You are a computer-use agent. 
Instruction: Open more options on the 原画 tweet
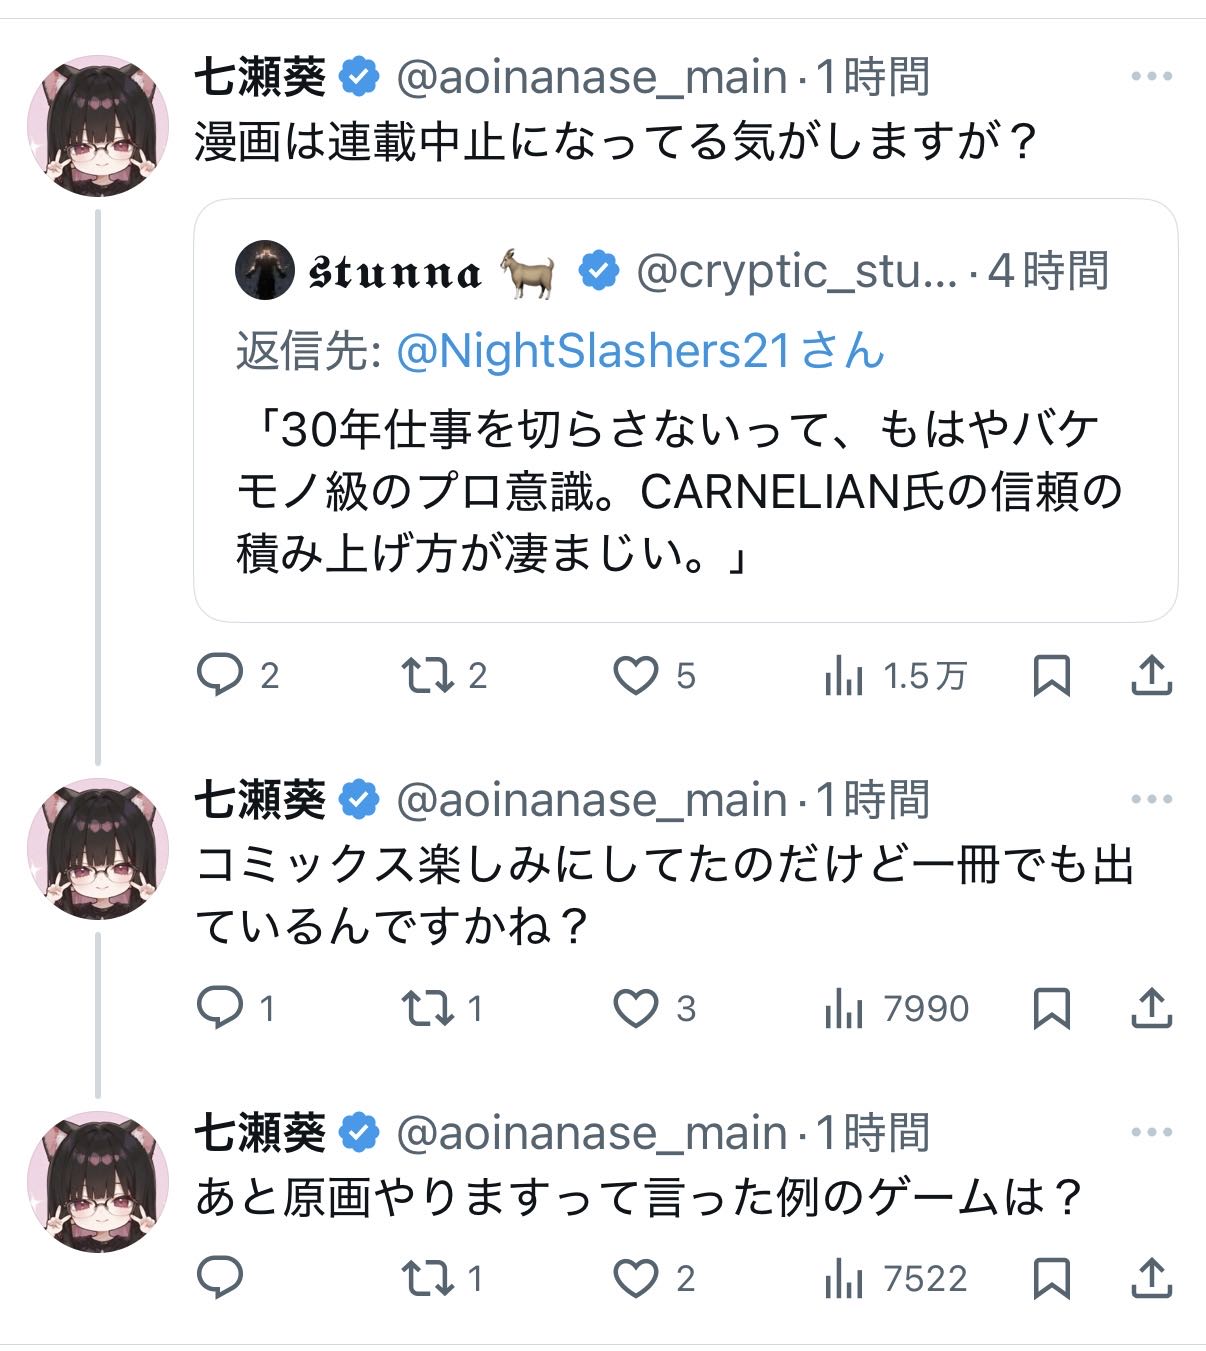coord(1151,1132)
